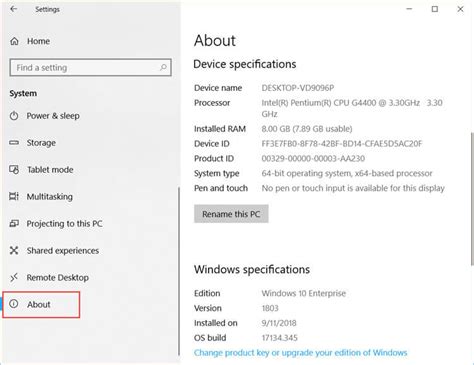Viewport: 474px width, 365px height.
Task: Open the Storage settings page
Action: [41, 143]
